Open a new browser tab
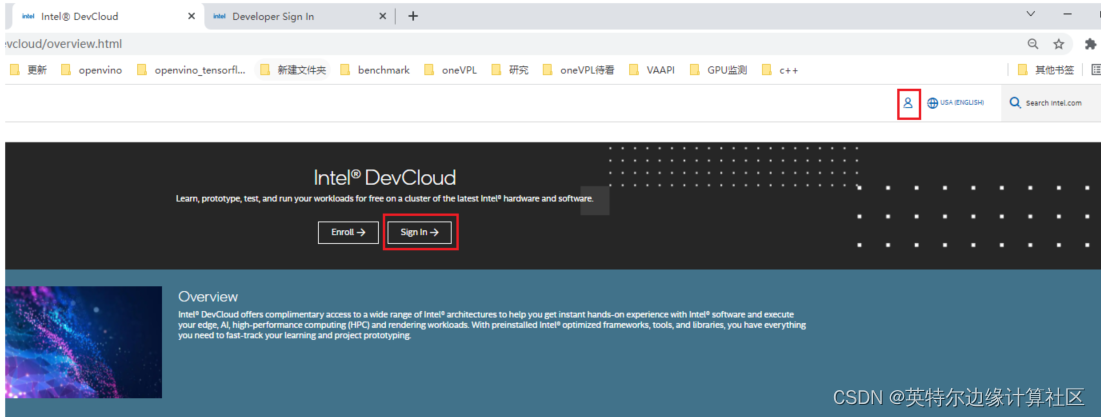The image size is (1101, 417). point(413,16)
